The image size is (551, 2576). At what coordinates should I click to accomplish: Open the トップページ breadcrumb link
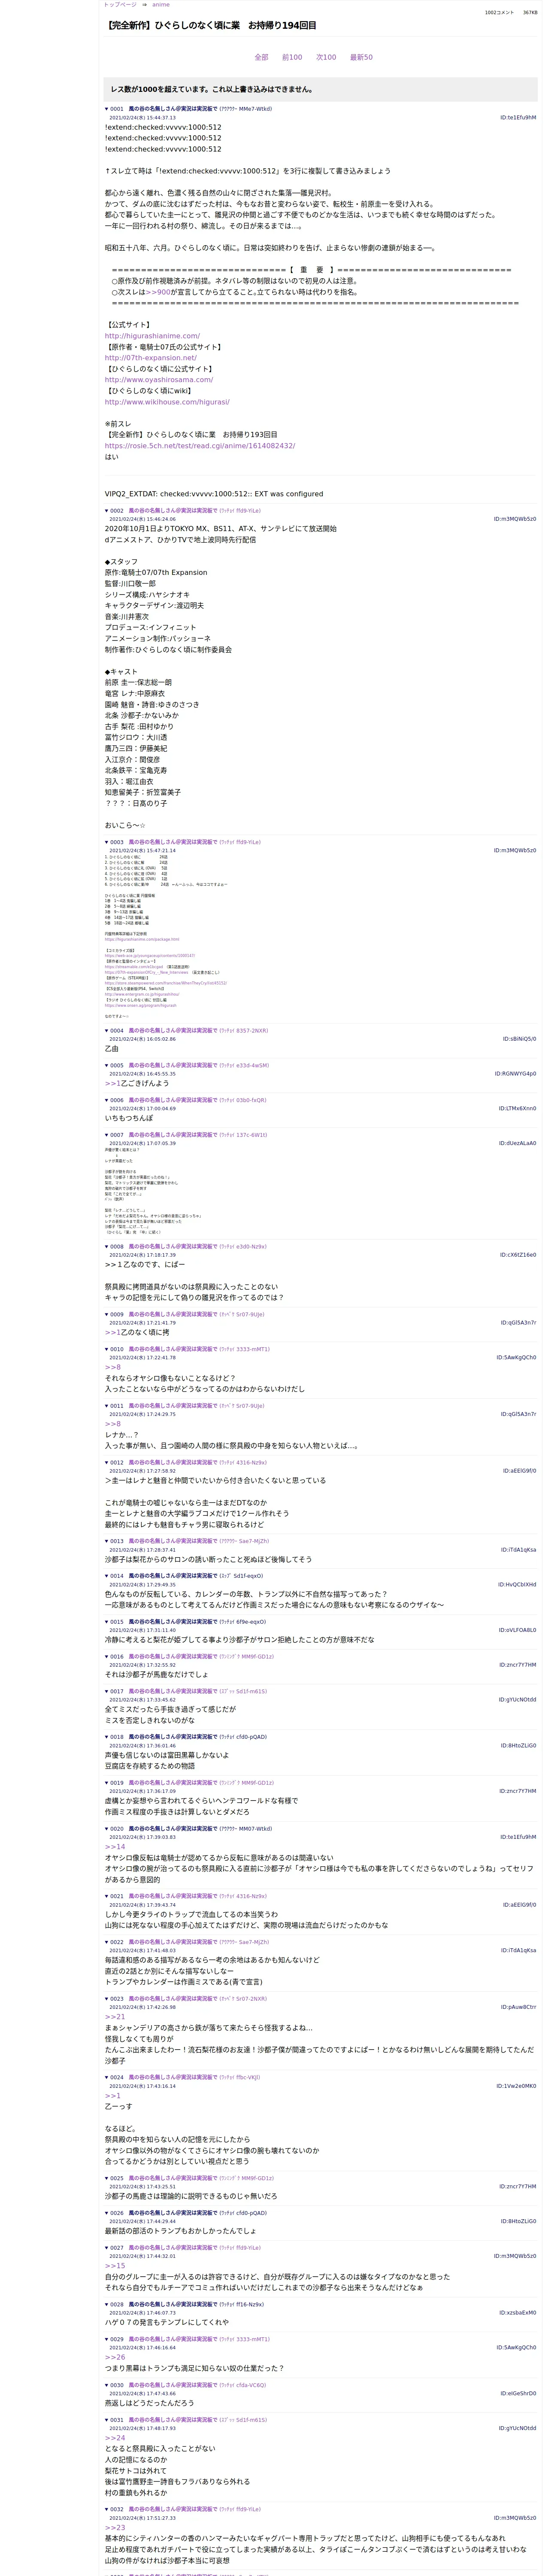(120, 5)
